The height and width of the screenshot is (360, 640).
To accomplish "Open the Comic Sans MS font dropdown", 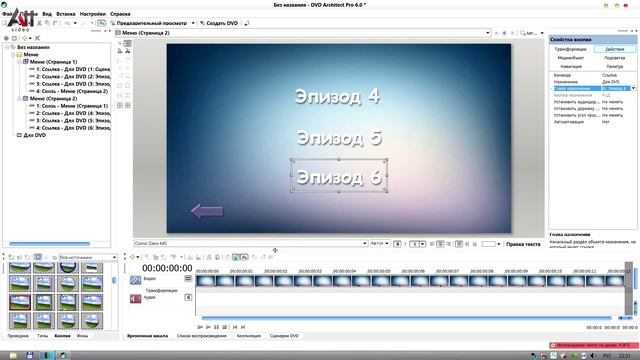I will click(x=364, y=244).
